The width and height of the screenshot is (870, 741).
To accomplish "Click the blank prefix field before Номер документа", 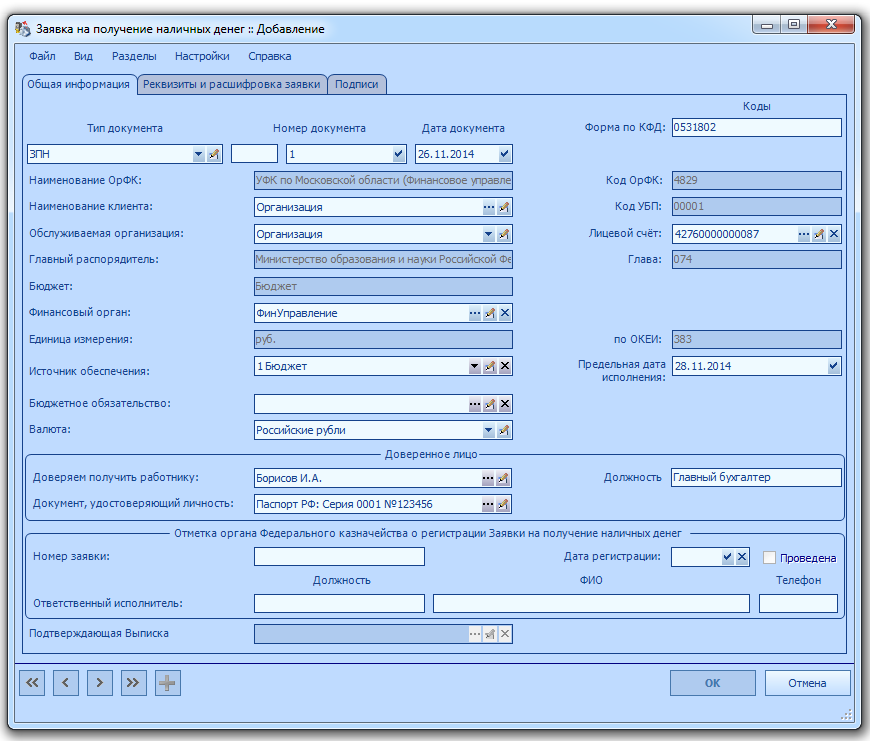I will point(254,154).
